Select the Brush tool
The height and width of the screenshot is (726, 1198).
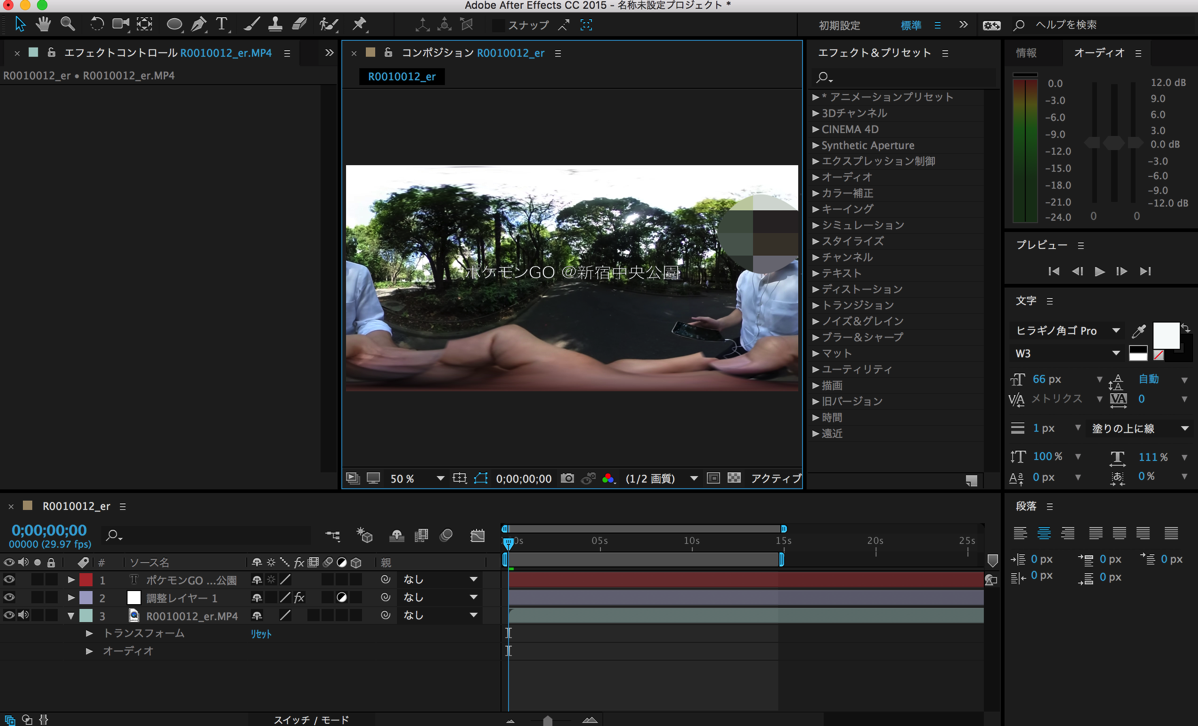point(251,24)
